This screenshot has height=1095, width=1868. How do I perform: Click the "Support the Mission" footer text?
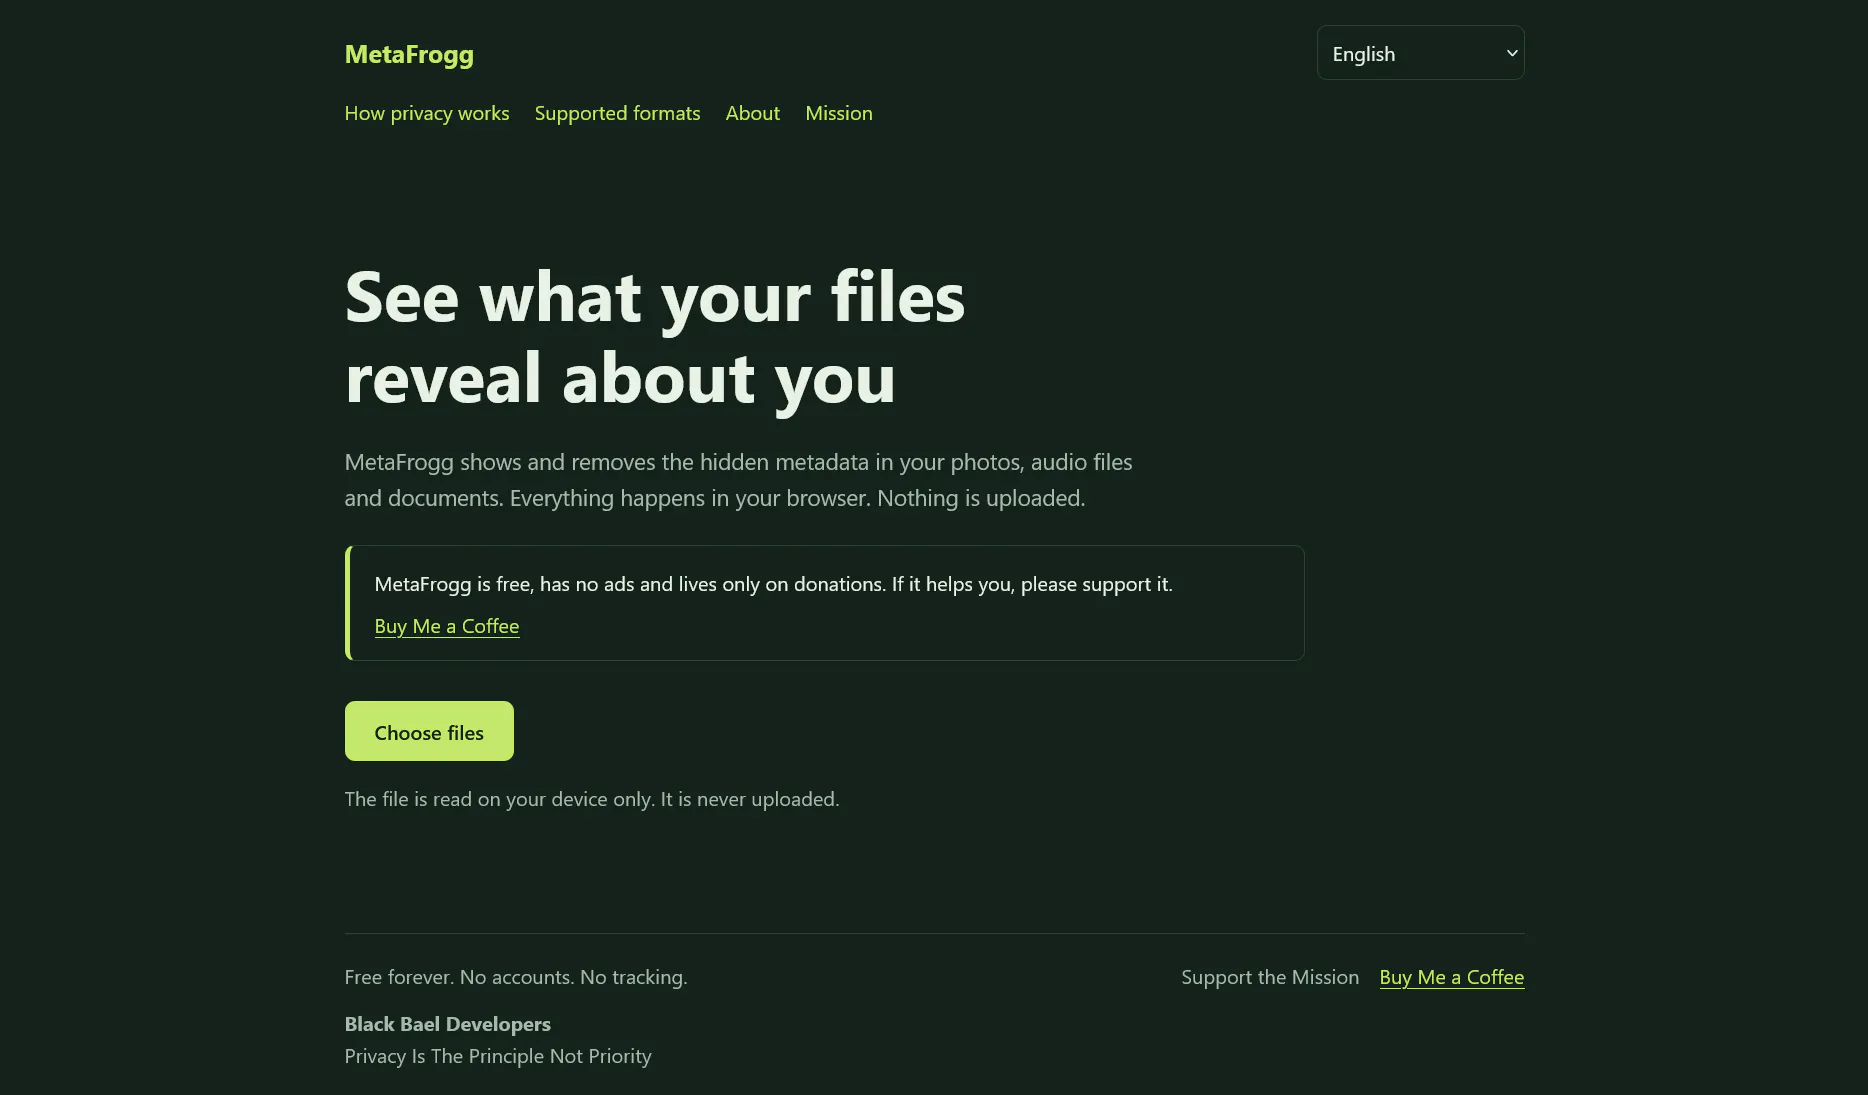point(1270,977)
